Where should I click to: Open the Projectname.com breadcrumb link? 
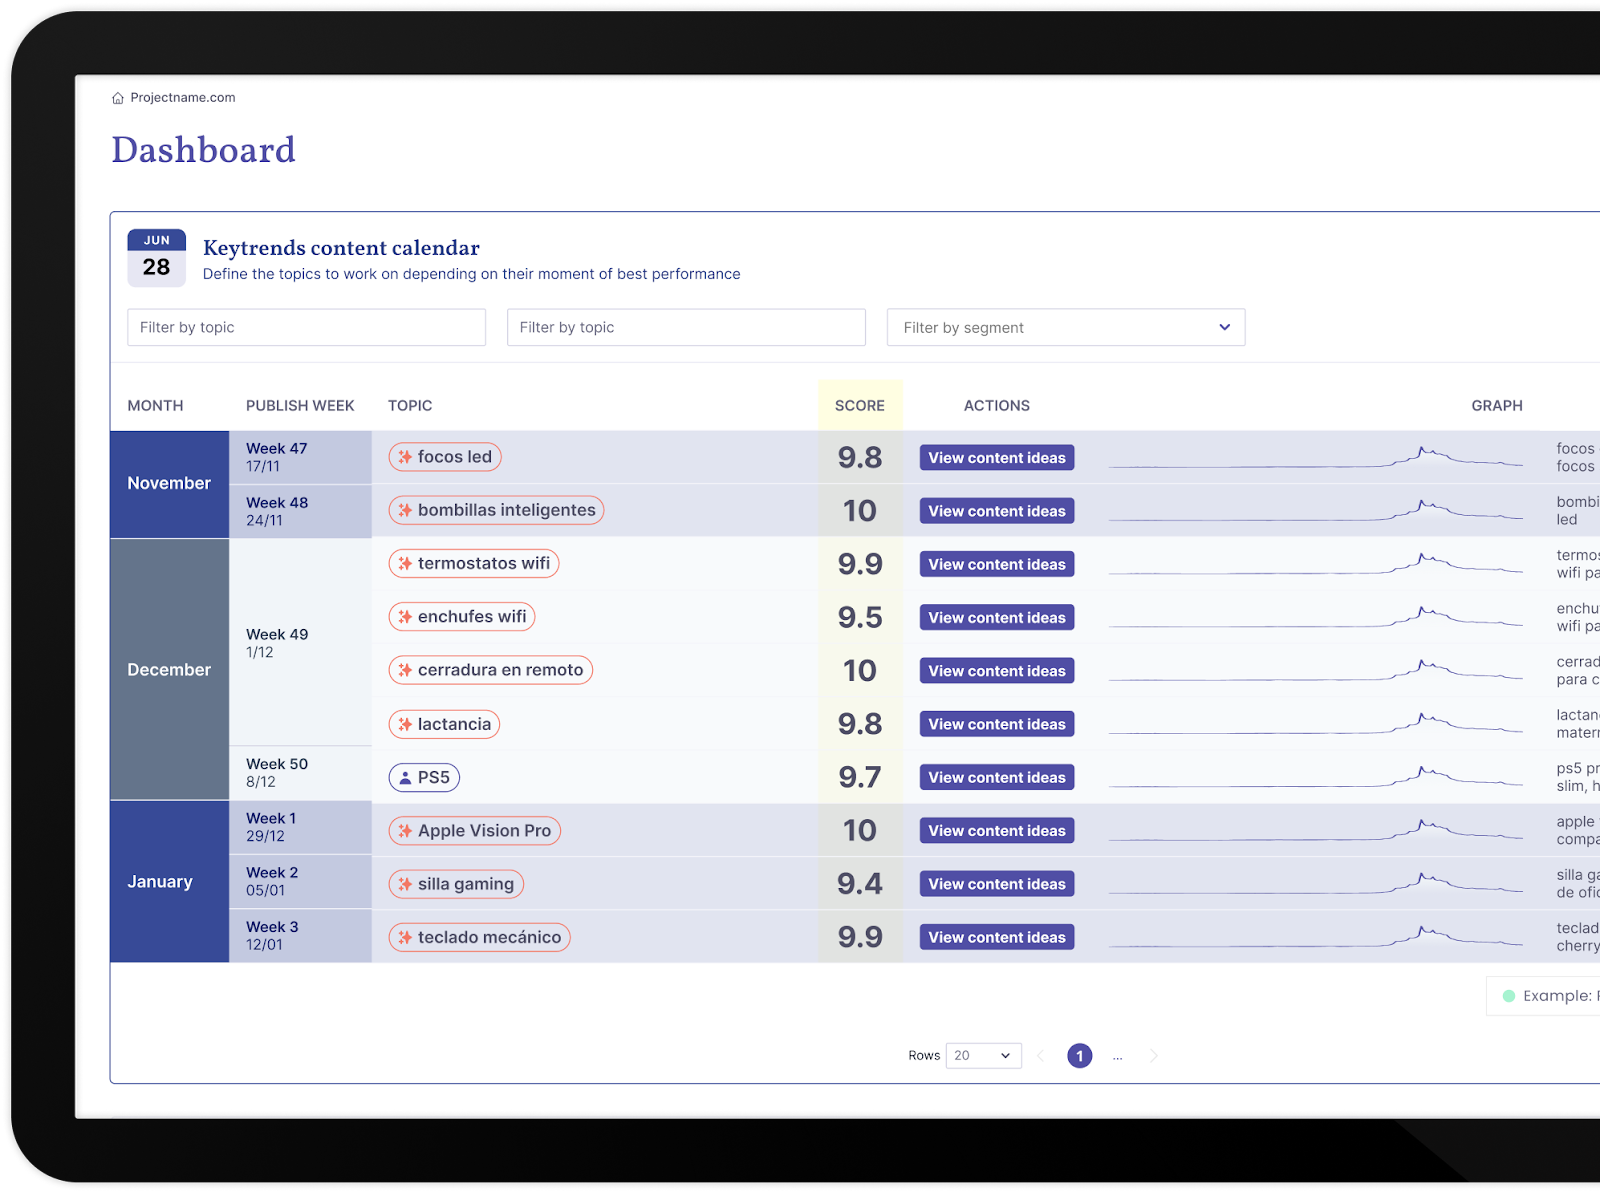click(x=183, y=98)
